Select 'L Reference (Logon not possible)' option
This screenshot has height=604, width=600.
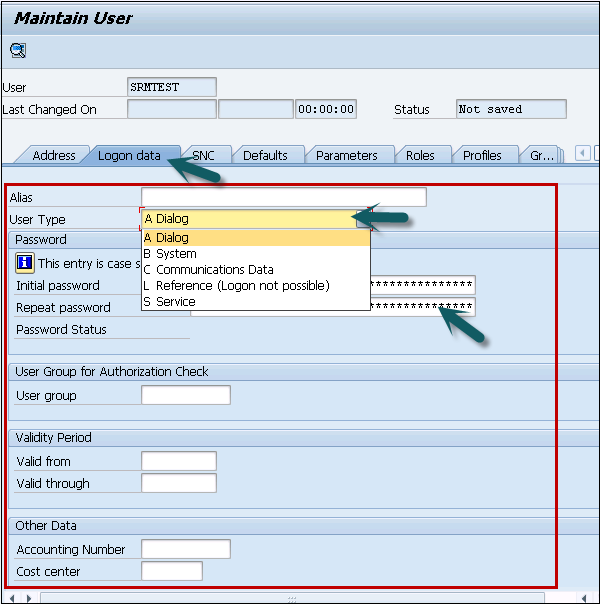click(x=256, y=286)
